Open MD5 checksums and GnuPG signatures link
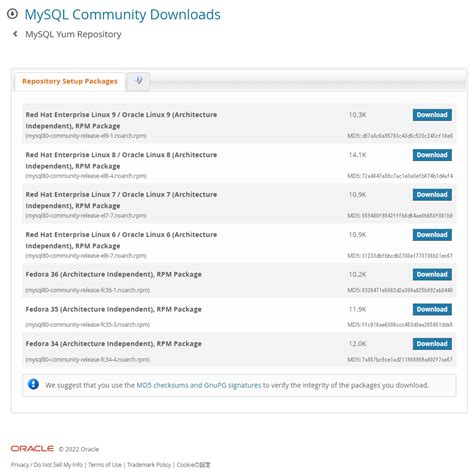The width and height of the screenshot is (474, 474). (199, 385)
